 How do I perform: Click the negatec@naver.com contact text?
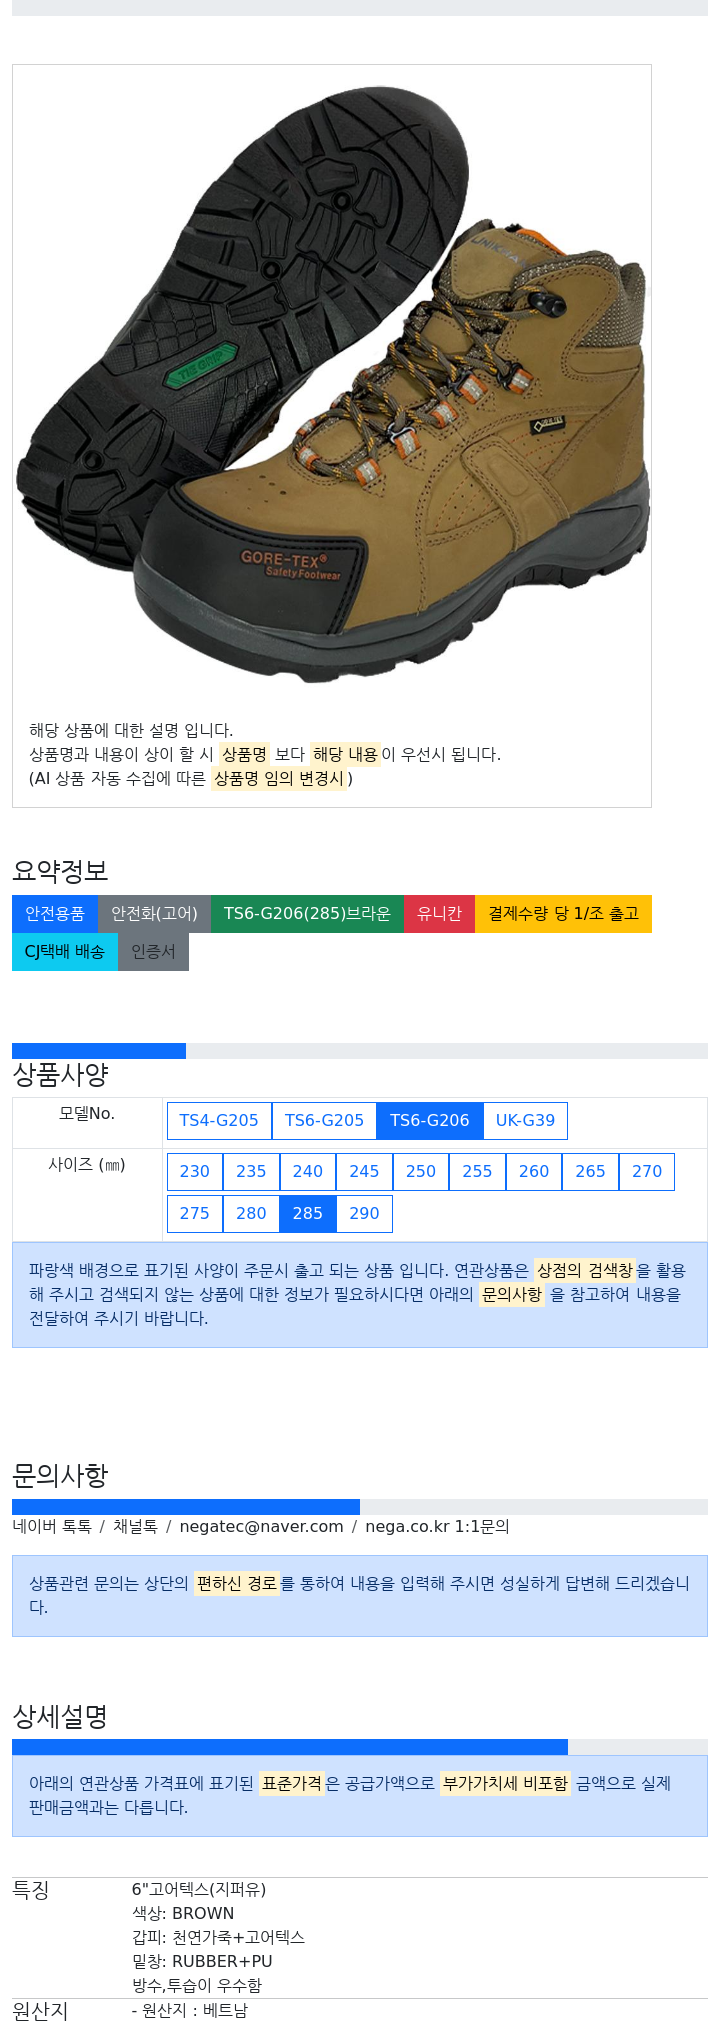tap(261, 1527)
